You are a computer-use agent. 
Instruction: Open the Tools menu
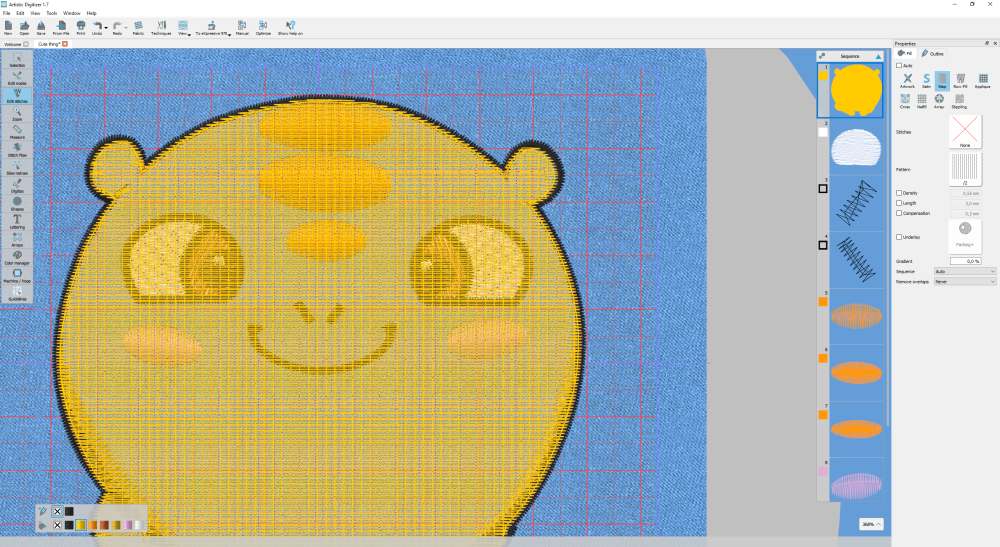click(x=51, y=13)
